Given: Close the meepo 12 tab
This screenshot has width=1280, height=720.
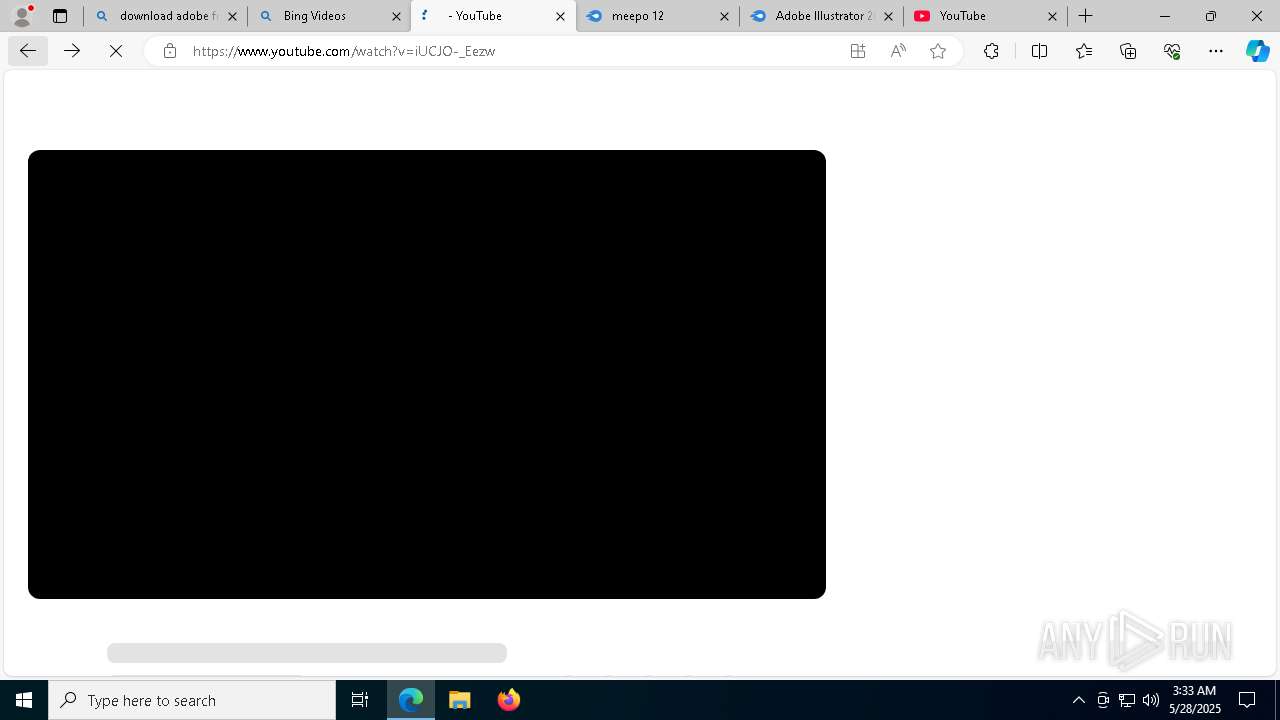Looking at the screenshot, I should (x=724, y=16).
